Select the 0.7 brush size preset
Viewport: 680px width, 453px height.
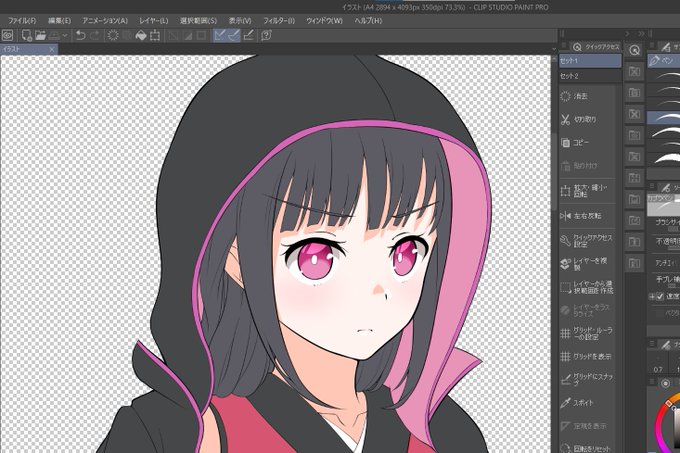(658, 364)
